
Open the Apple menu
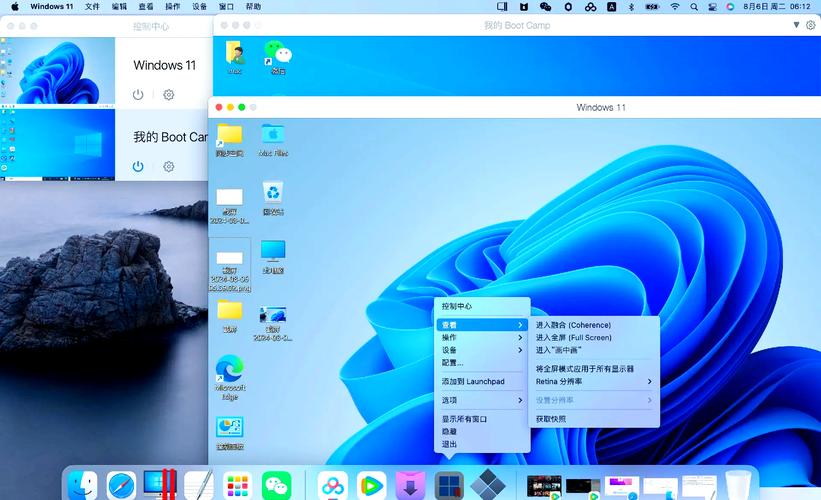coord(15,7)
